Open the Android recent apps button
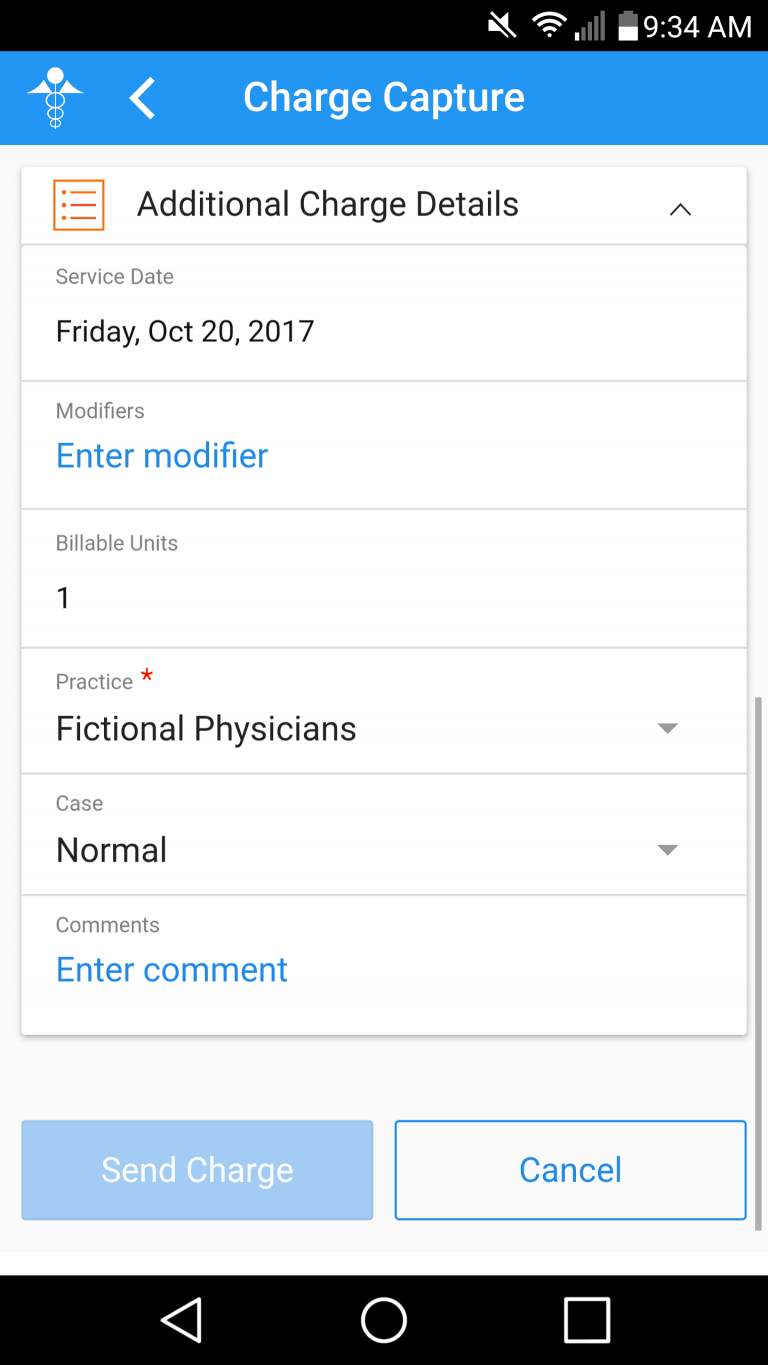This screenshot has height=1365, width=768. 587,1319
